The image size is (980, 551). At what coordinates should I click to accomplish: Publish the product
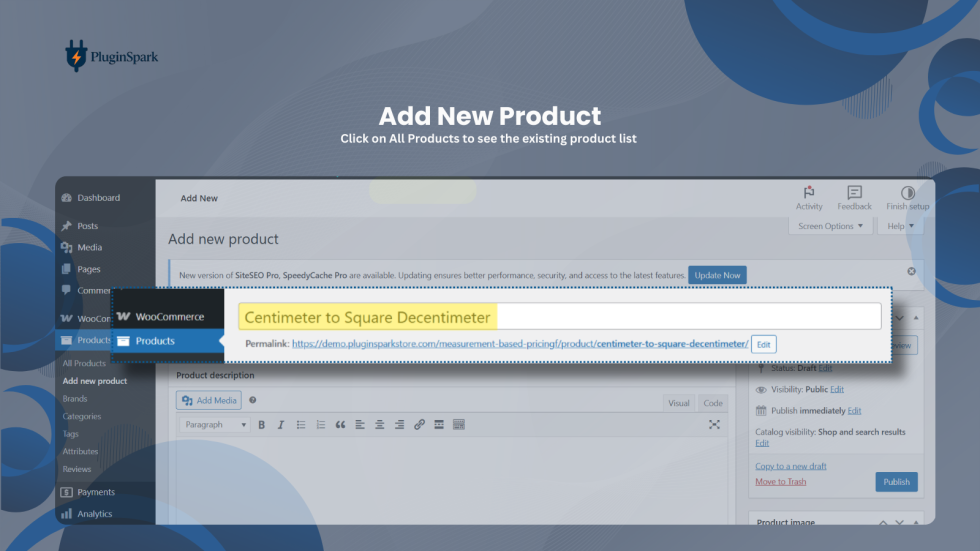coord(896,482)
